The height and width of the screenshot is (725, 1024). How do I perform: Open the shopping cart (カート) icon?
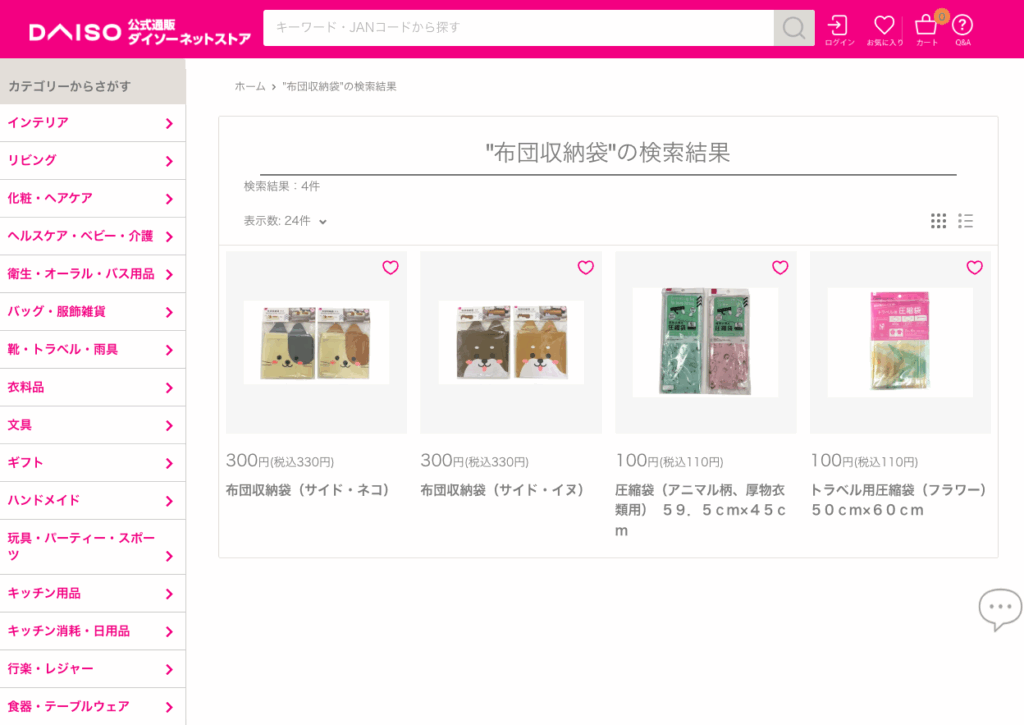click(926, 30)
